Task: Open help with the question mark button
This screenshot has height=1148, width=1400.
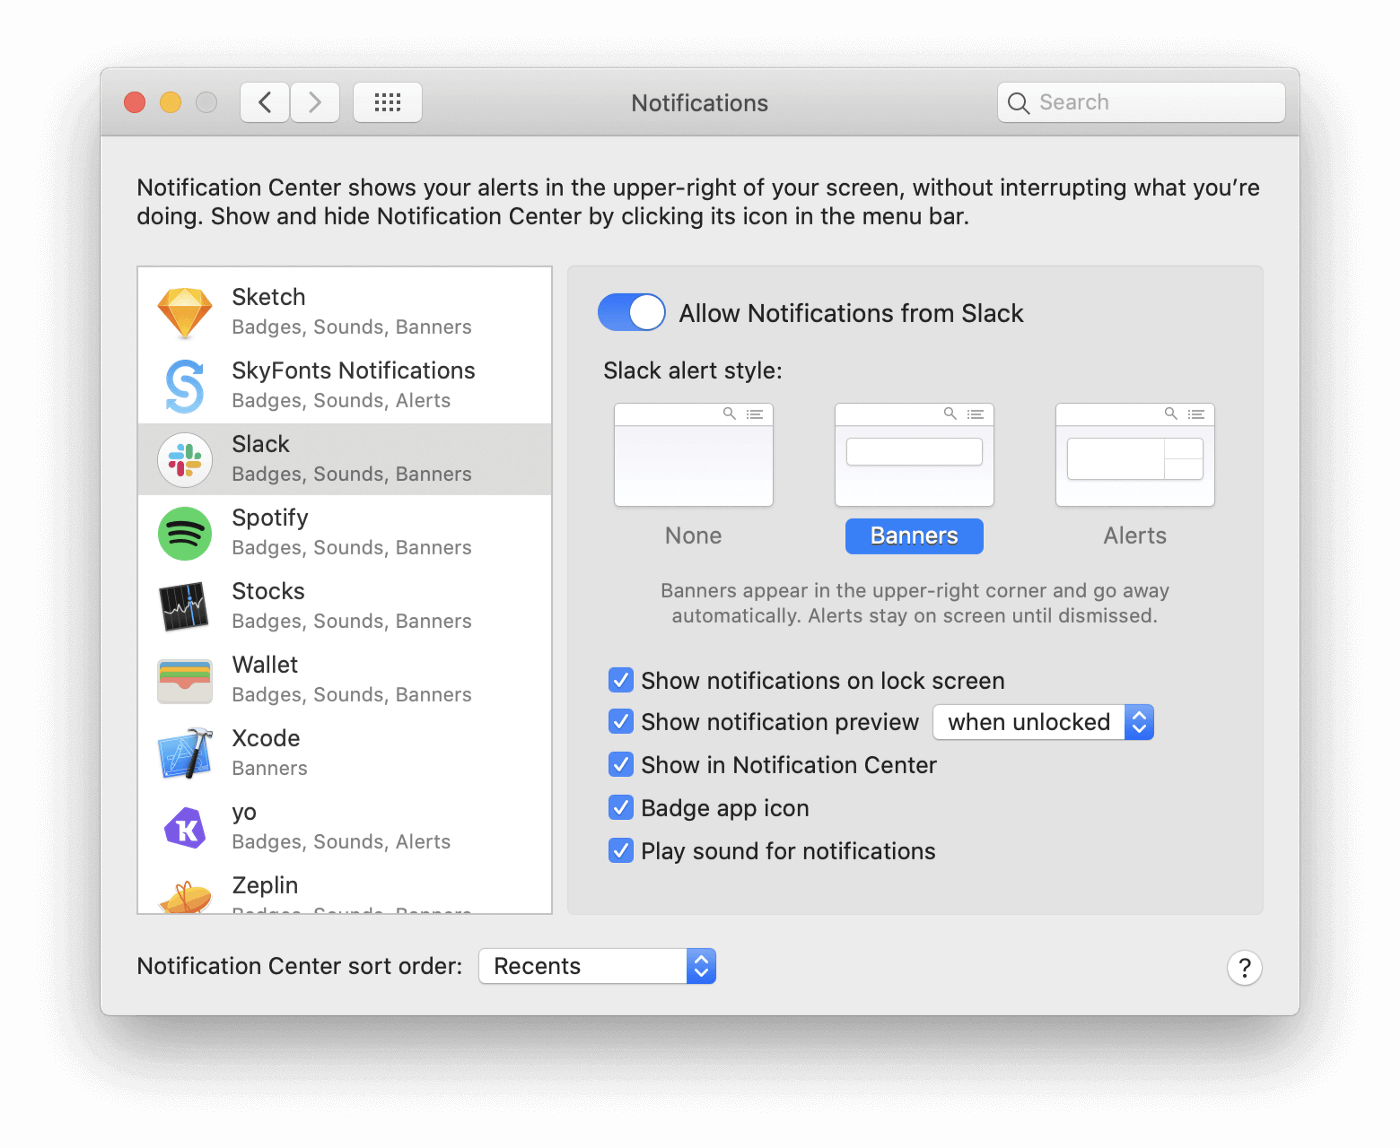Action: tap(1244, 967)
